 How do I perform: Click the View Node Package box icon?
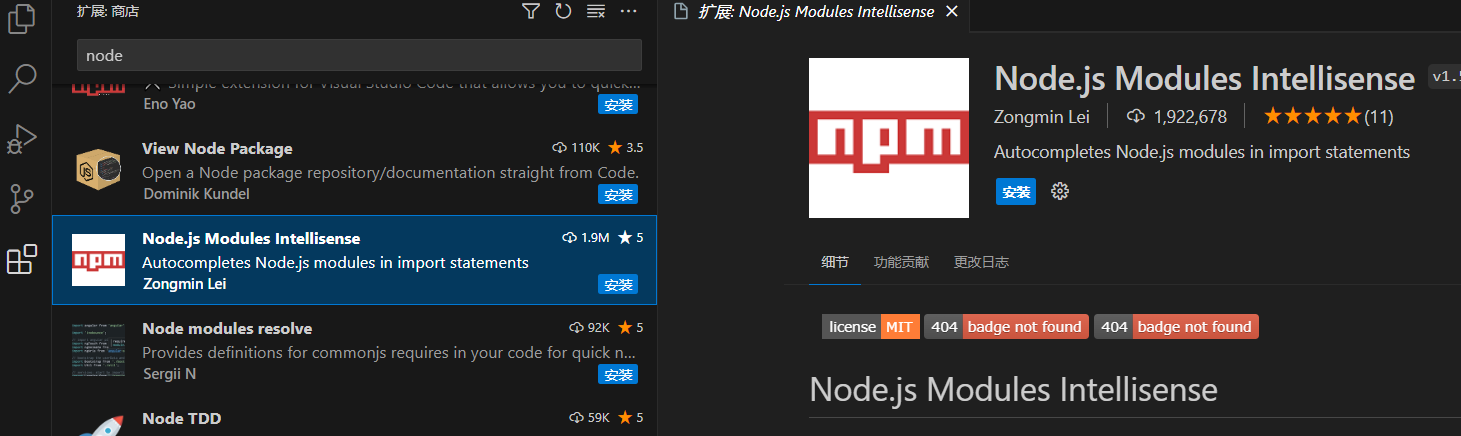coord(98,170)
